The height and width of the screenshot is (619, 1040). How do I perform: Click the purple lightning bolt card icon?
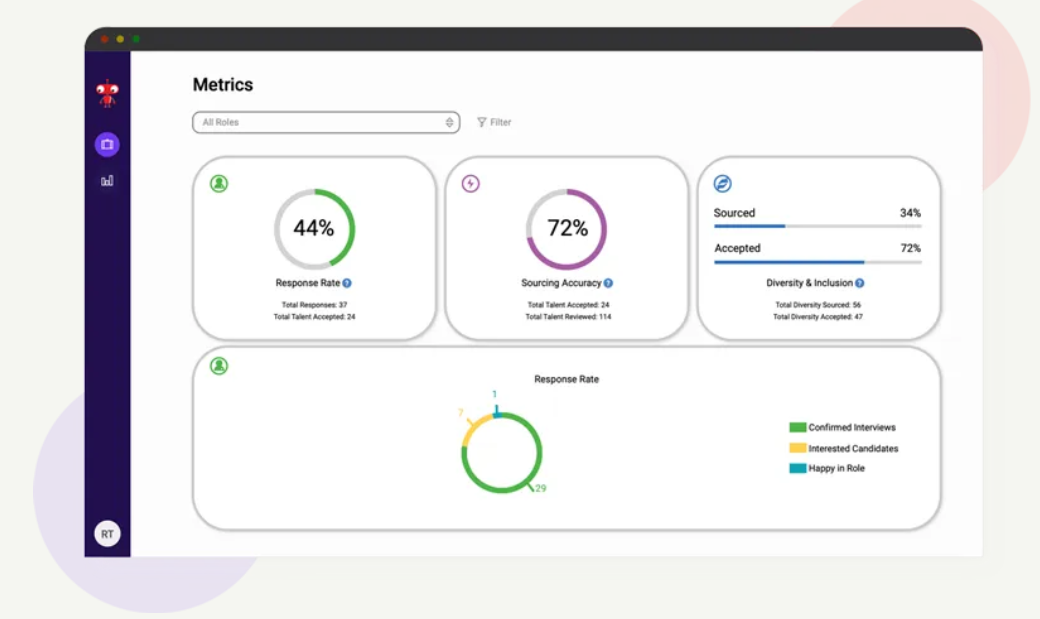point(470,184)
